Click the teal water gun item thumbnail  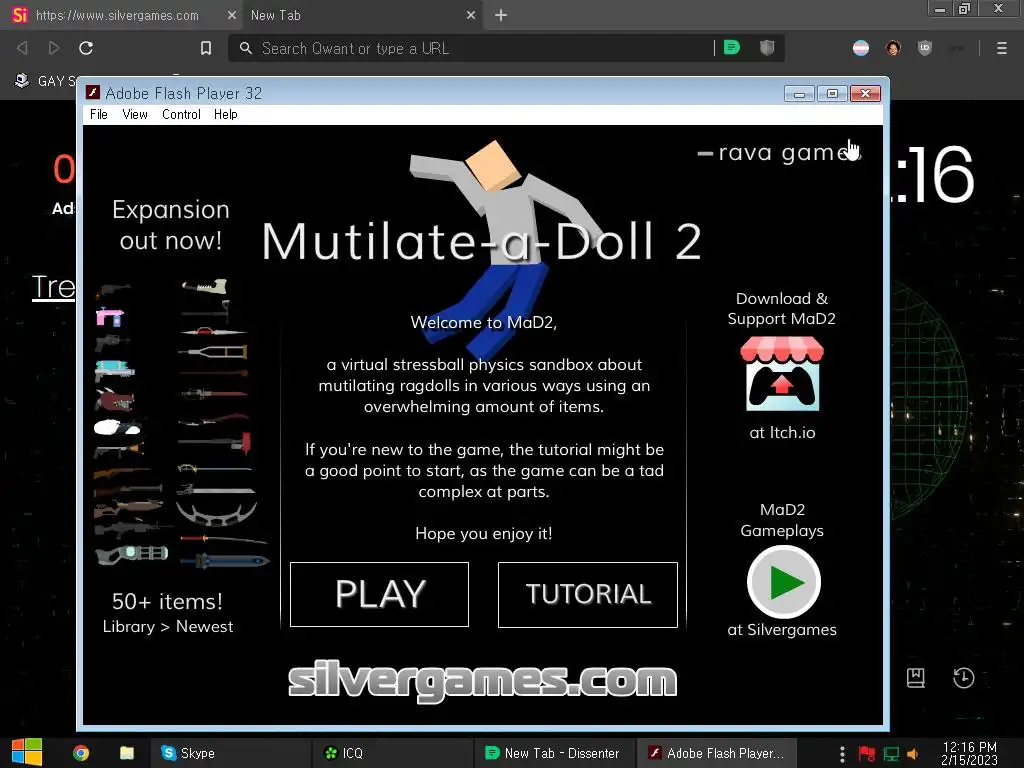[114, 370]
